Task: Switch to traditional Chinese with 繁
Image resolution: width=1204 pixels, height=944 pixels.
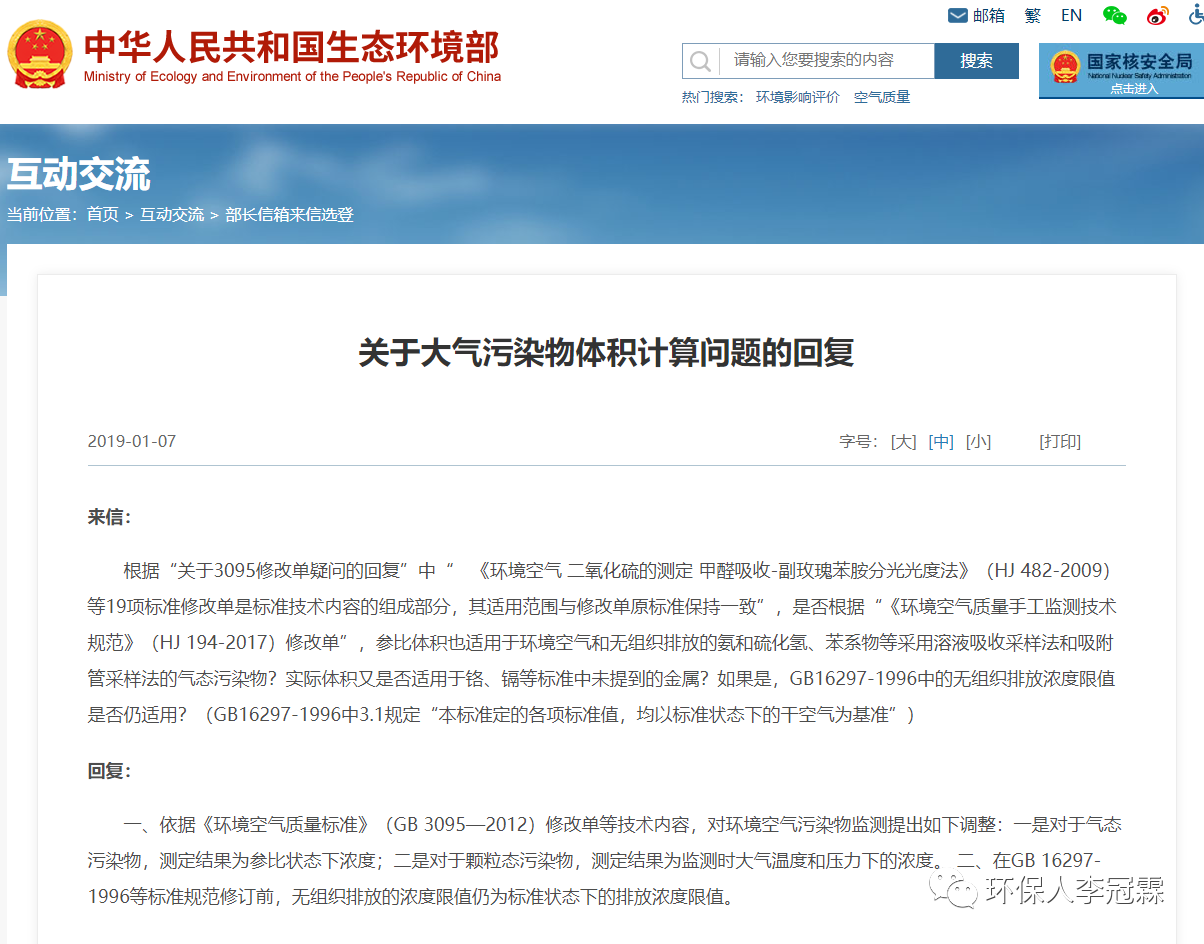Action: (x=1033, y=16)
